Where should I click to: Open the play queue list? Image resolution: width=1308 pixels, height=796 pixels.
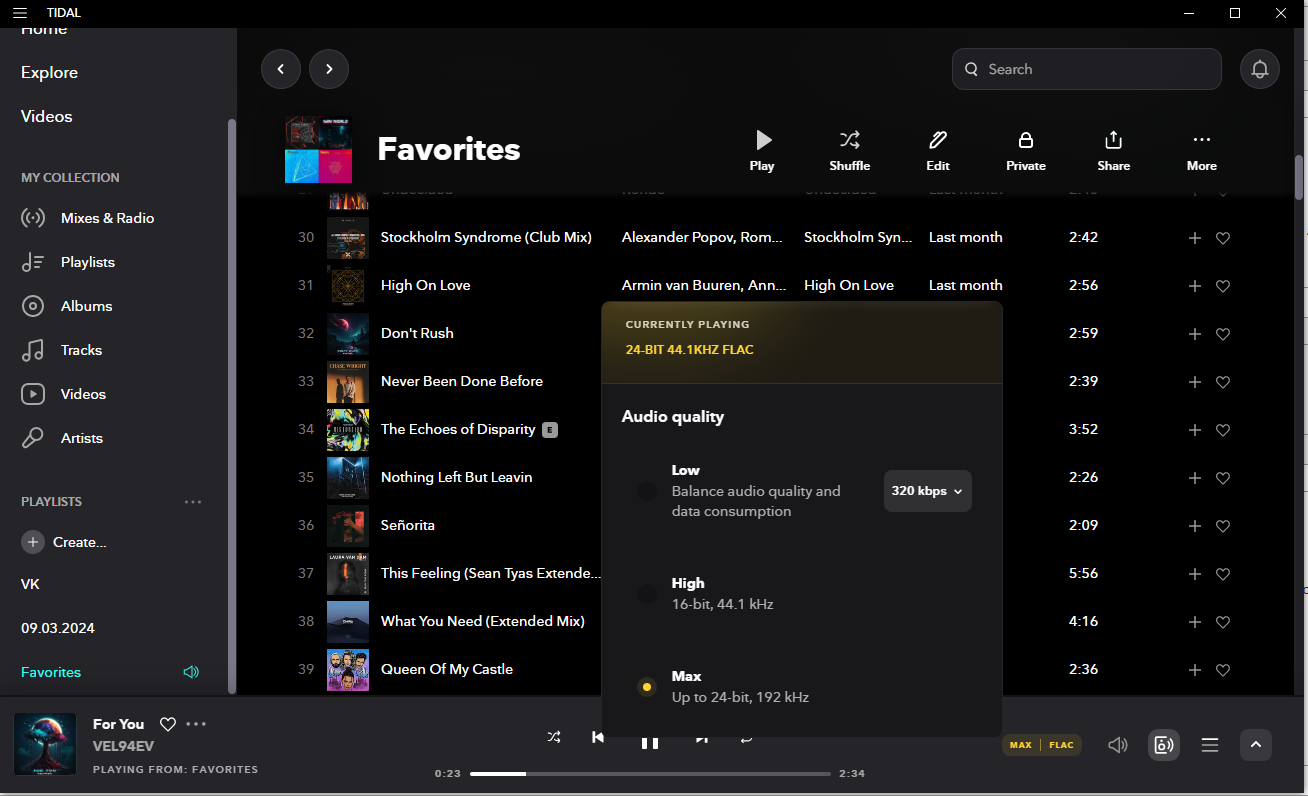coord(1210,745)
